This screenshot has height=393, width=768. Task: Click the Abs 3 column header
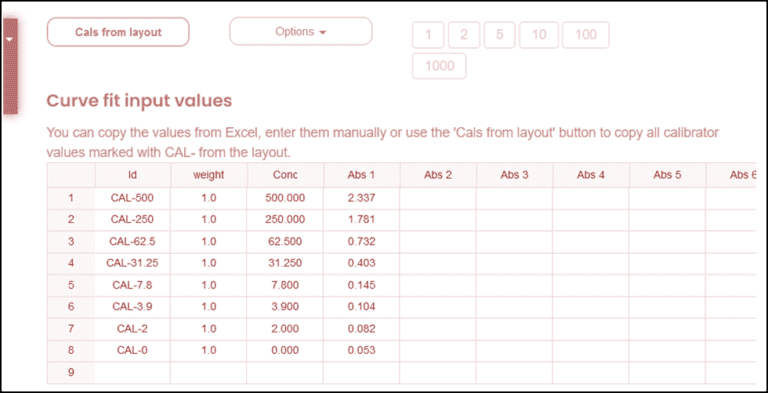[514, 175]
